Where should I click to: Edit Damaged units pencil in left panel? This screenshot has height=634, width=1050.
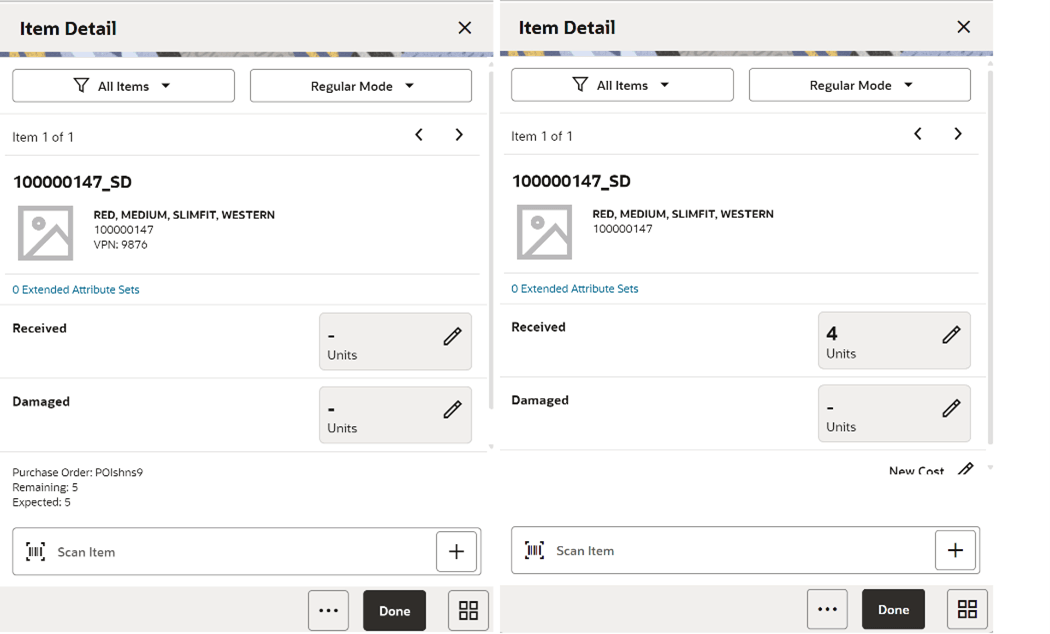(x=453, y=409)
